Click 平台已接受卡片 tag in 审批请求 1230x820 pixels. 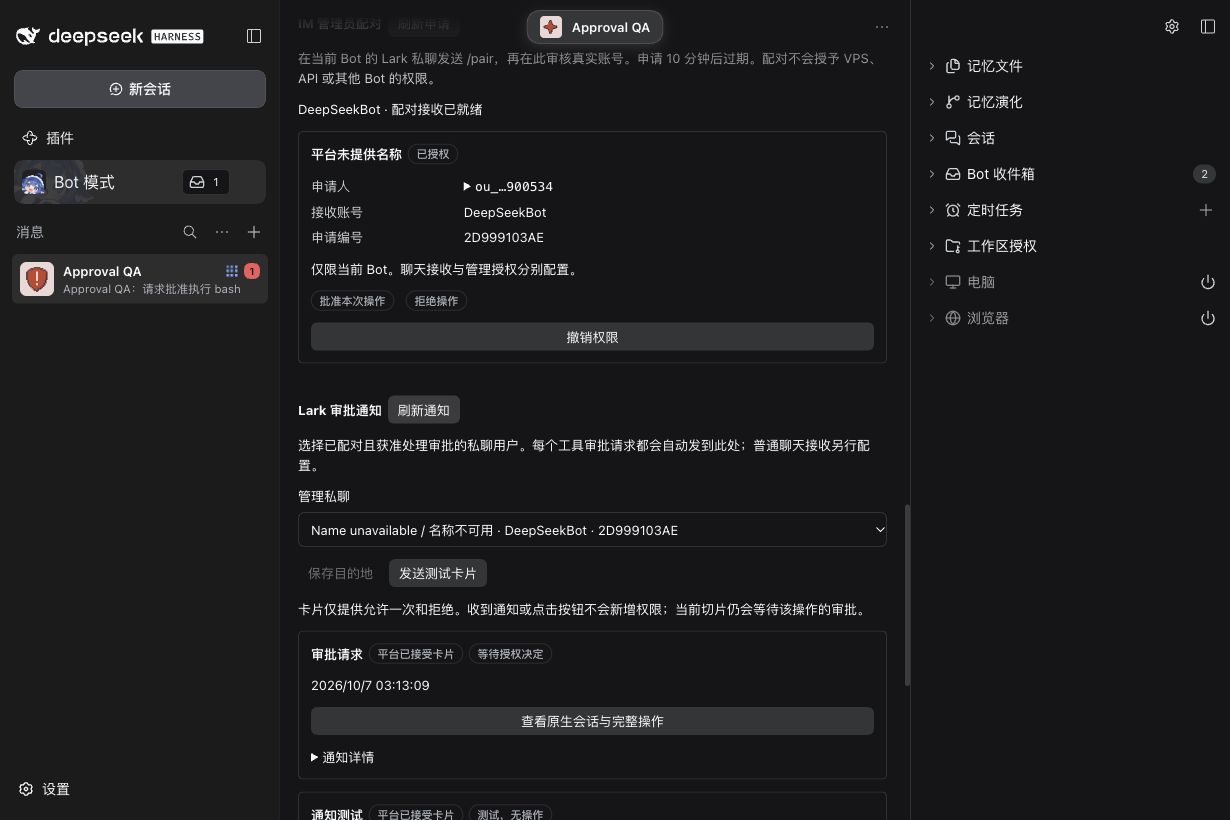(x=415, y=654)
